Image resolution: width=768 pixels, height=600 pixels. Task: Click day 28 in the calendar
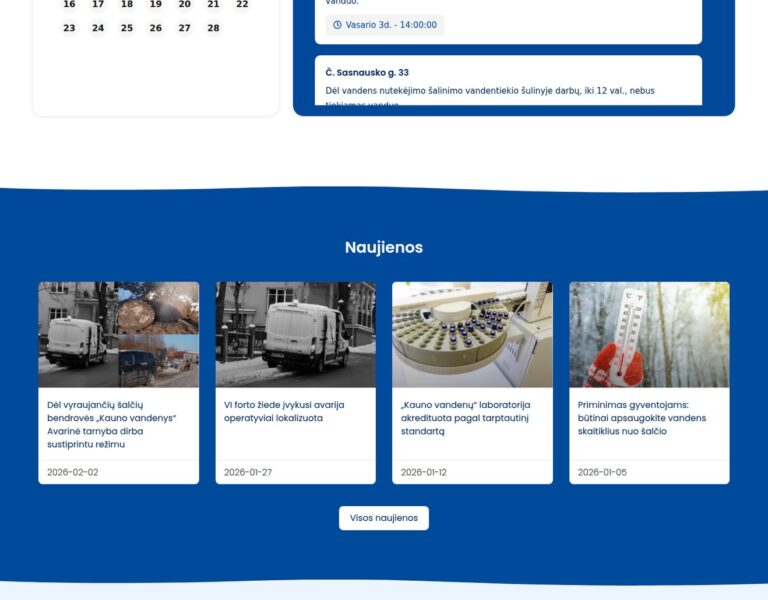tap(213, 28)
